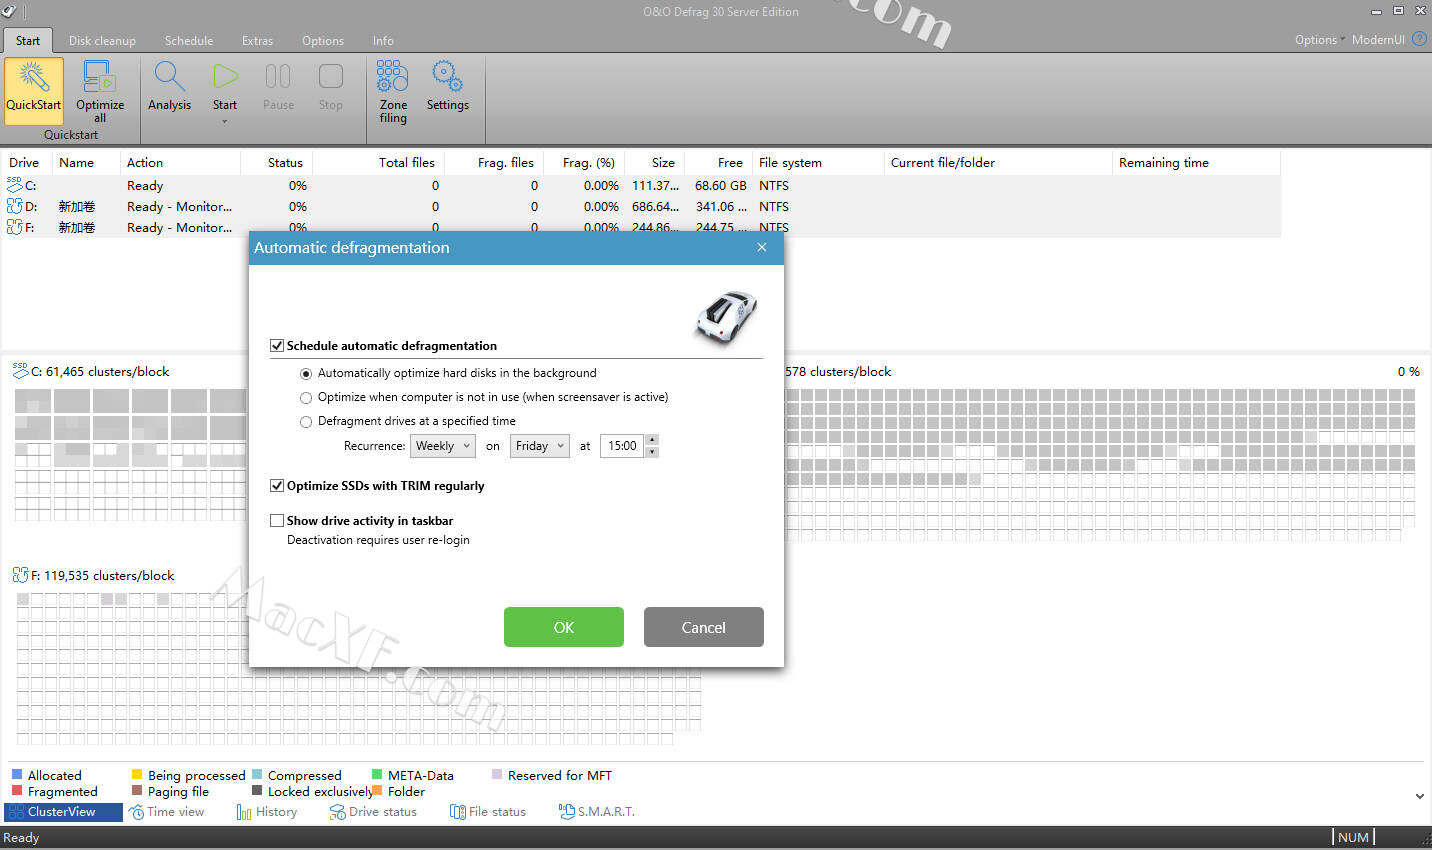Open the Zone filing tool
This screenshot has height=850, width=1432.
tap(392, 78)
